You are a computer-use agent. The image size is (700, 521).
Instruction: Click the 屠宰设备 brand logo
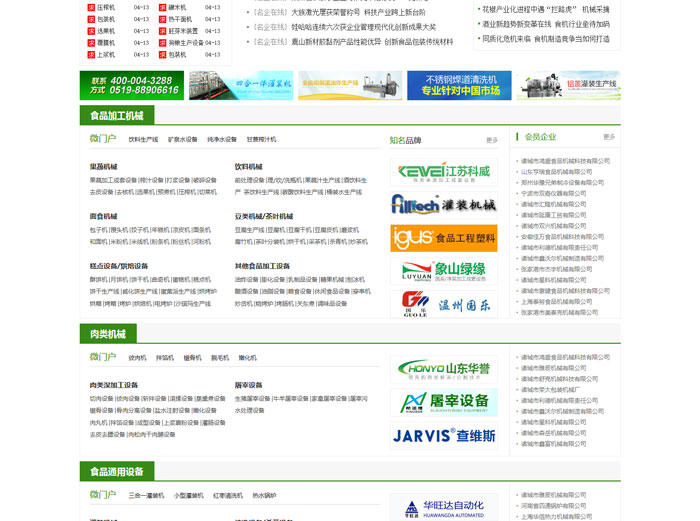click(x=443, y=402)
